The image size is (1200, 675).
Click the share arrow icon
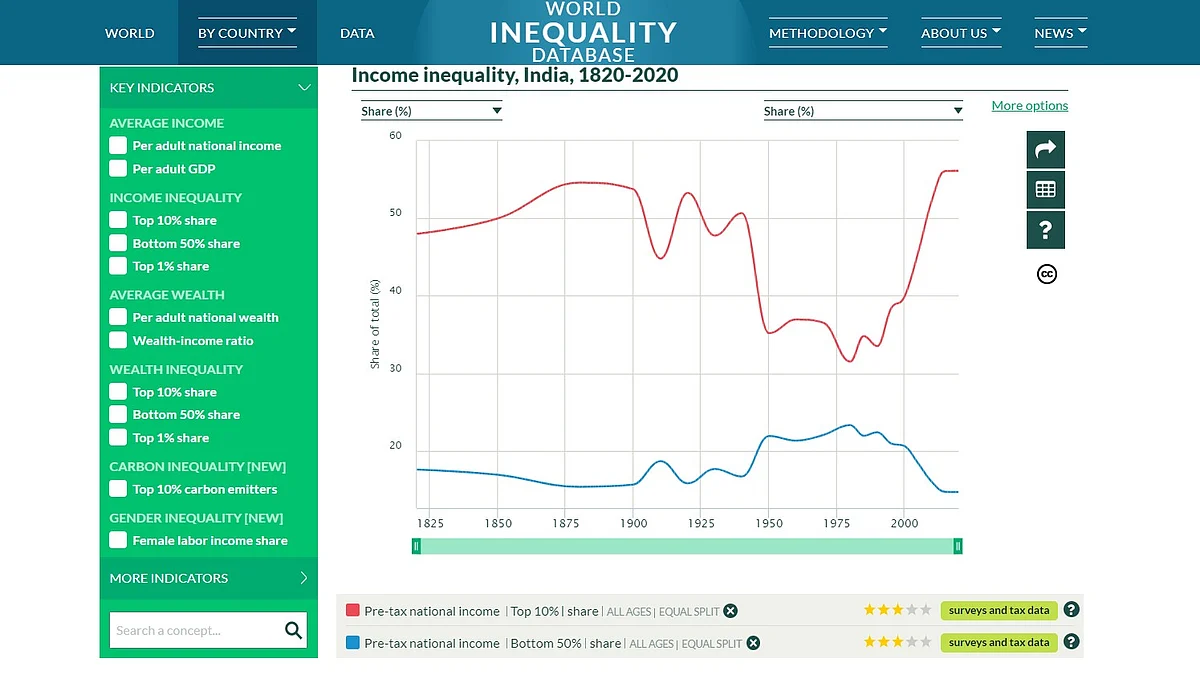(1045, 150)
